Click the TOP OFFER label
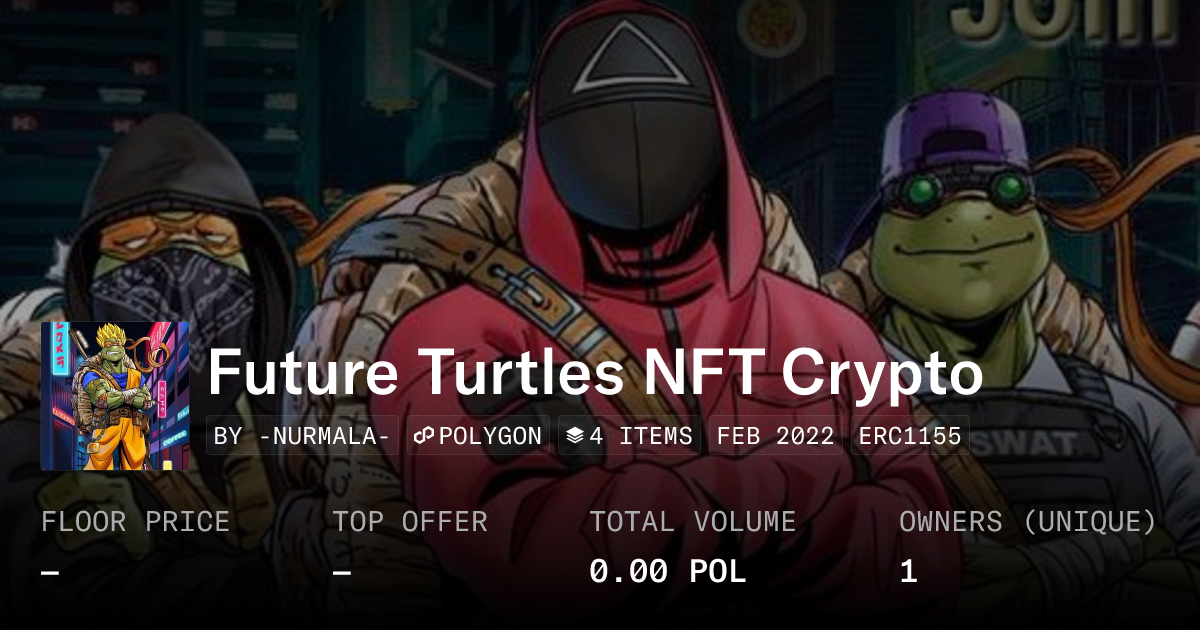 pos(410,522)
